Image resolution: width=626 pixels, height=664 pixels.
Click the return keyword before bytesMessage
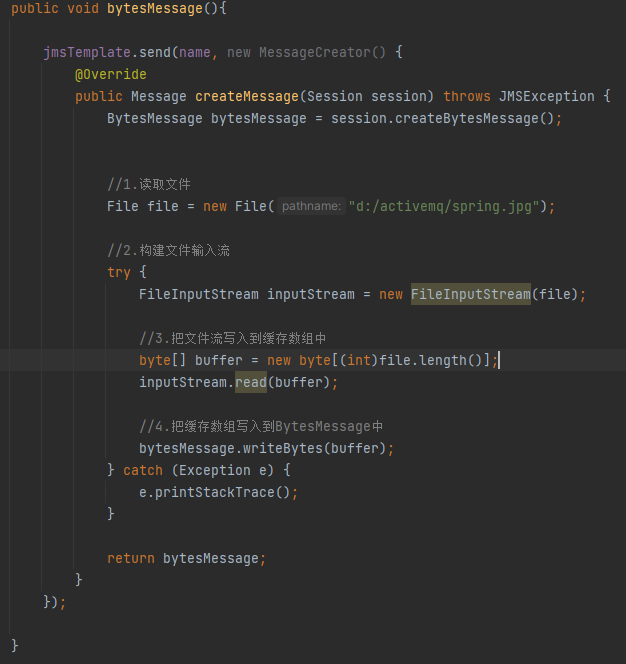click(x=130, y=558)
